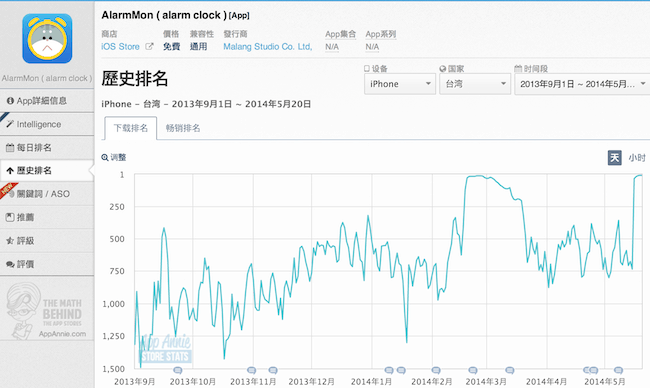
Task: Click the AlarmMon alarm clock app icon
Action: pyautogui.click(x=47, y=39)
